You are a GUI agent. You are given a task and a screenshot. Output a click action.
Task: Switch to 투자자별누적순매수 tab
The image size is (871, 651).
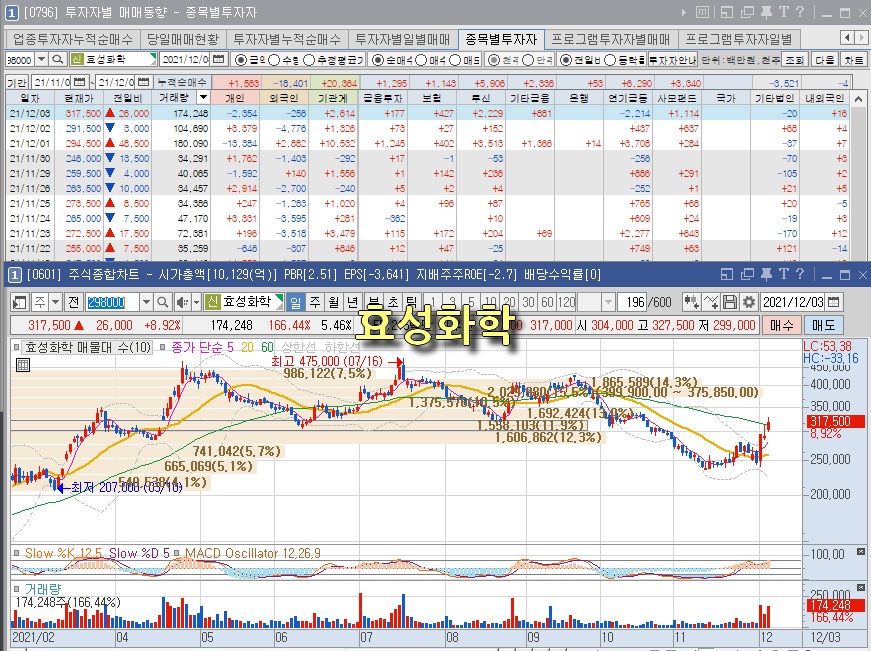[x=287, y=39]
